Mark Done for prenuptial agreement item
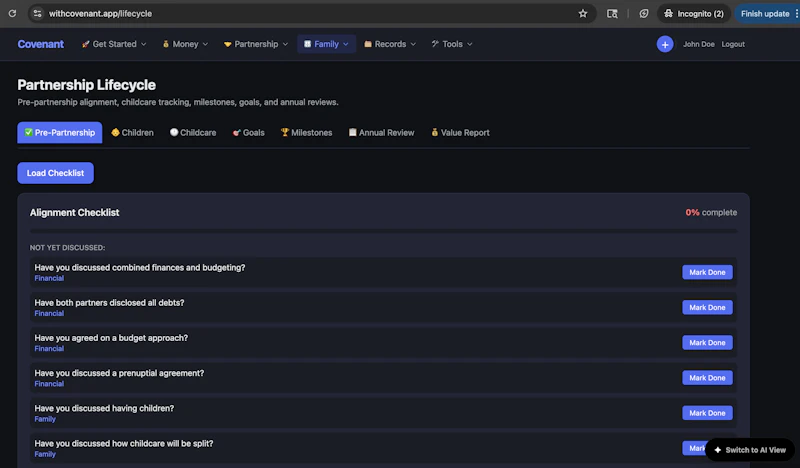 click(x=707, y=378)
